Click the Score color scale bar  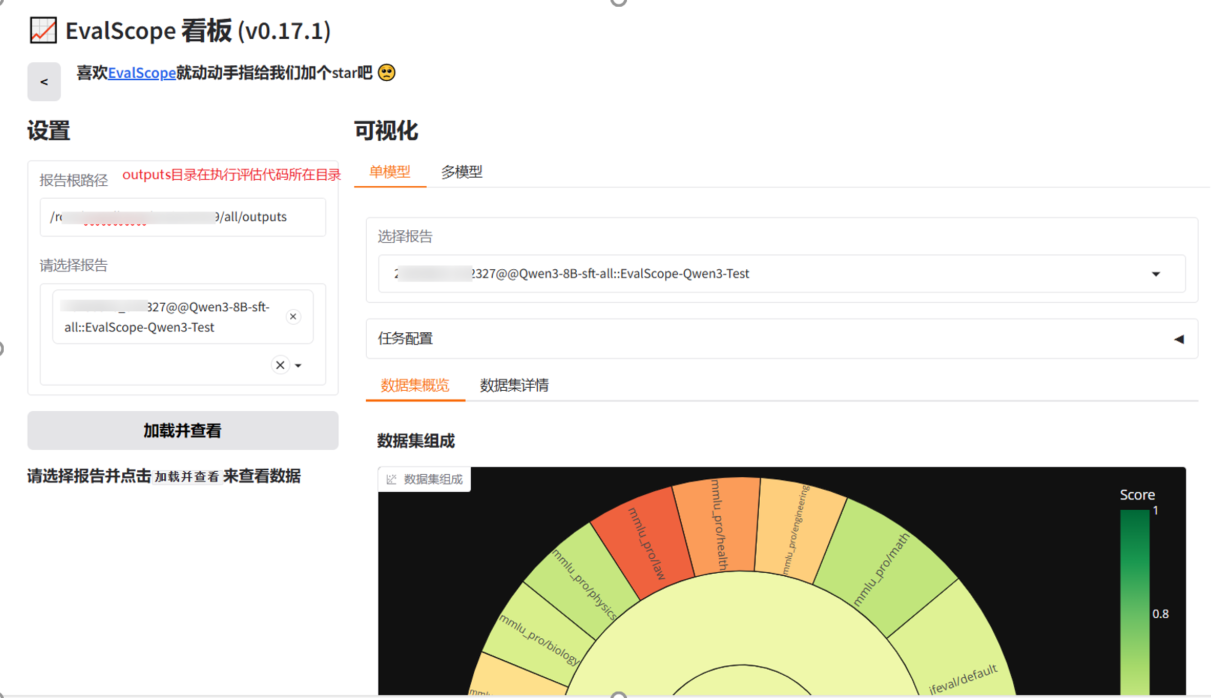pyautogui.click(x=1134, y=603)
